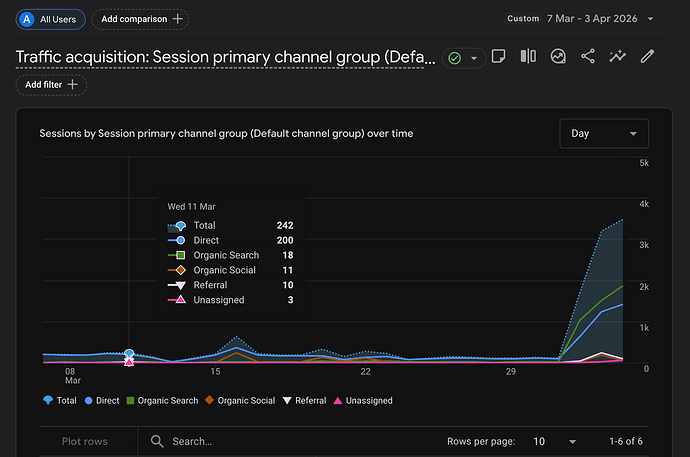690x457 pixels.
Task: Edit report using the pencil icon
Action: pos(647,56)
